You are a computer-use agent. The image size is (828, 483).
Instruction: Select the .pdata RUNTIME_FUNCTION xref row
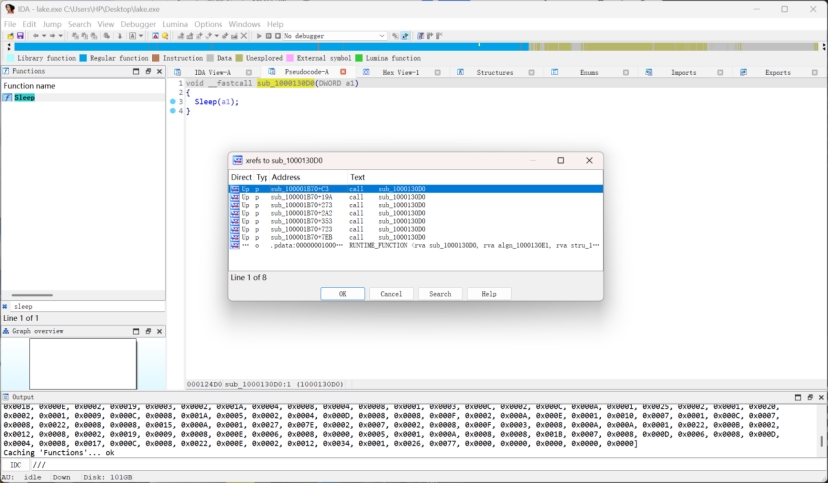(x=416, y=245)
